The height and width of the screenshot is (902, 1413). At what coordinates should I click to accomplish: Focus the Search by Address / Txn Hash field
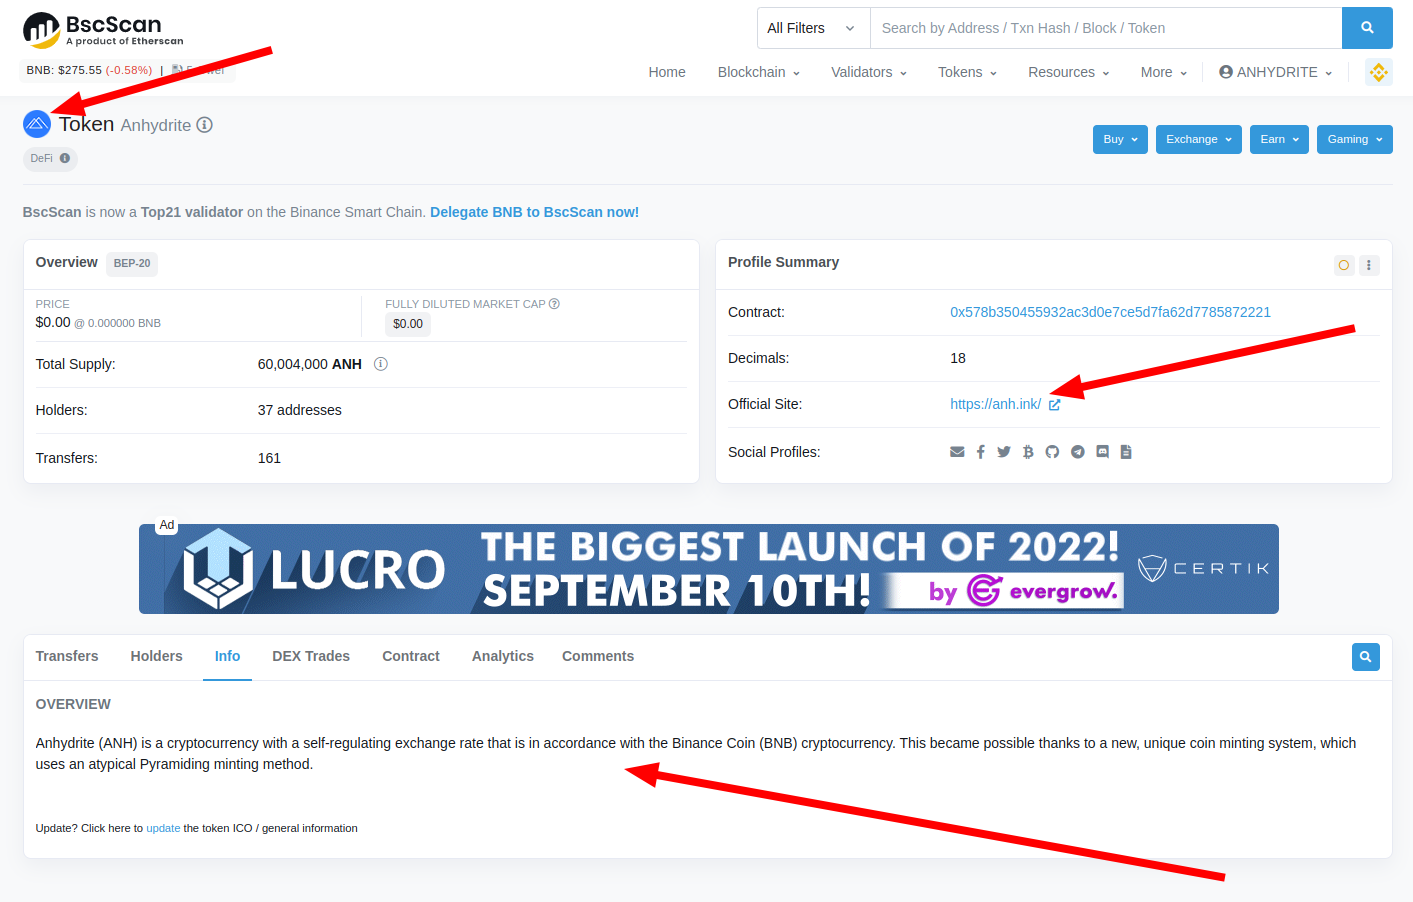pos(1106,28)
